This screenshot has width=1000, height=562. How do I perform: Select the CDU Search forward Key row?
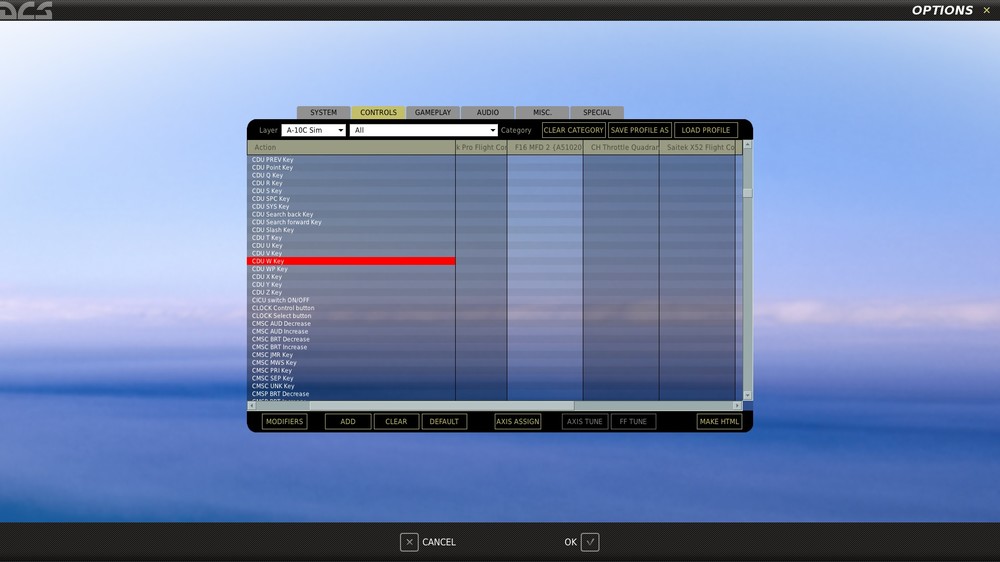(x=351, y=222)
